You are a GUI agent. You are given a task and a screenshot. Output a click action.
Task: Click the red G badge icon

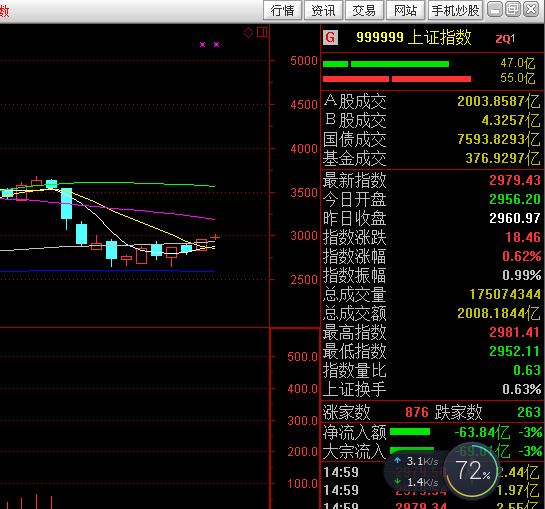click(330, 37)
